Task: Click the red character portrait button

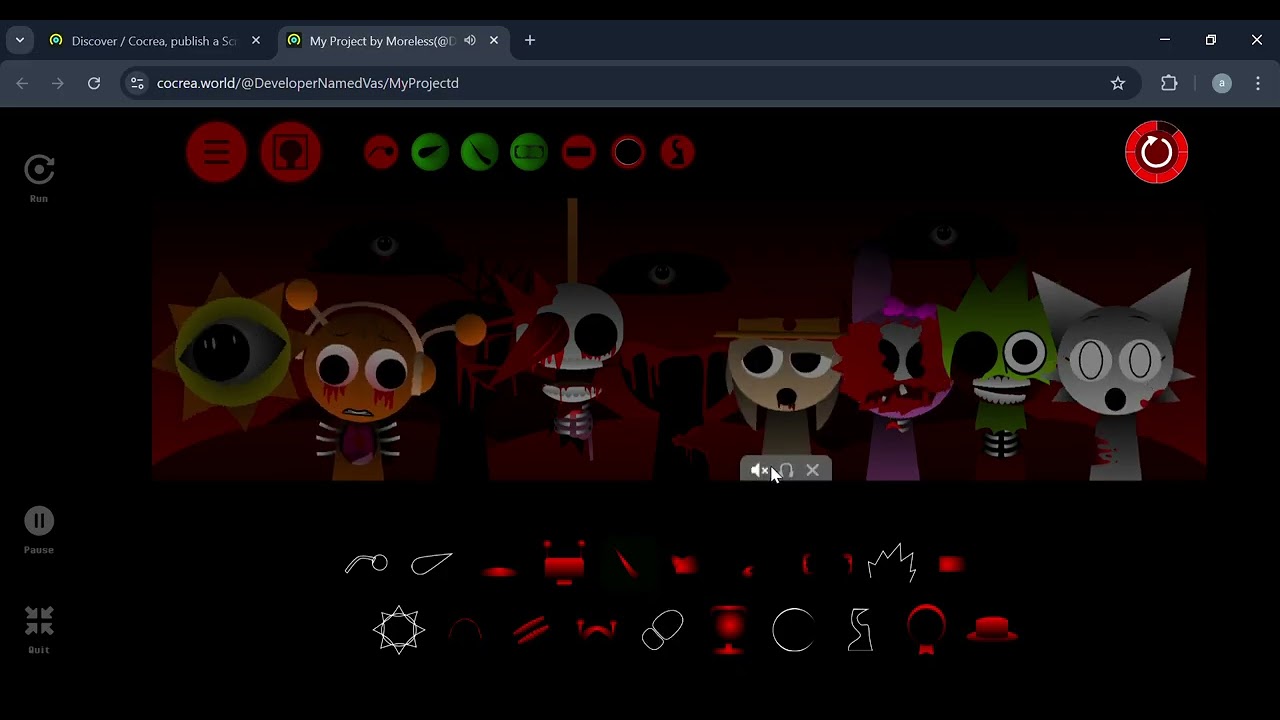Action: (x=291, y=152)
